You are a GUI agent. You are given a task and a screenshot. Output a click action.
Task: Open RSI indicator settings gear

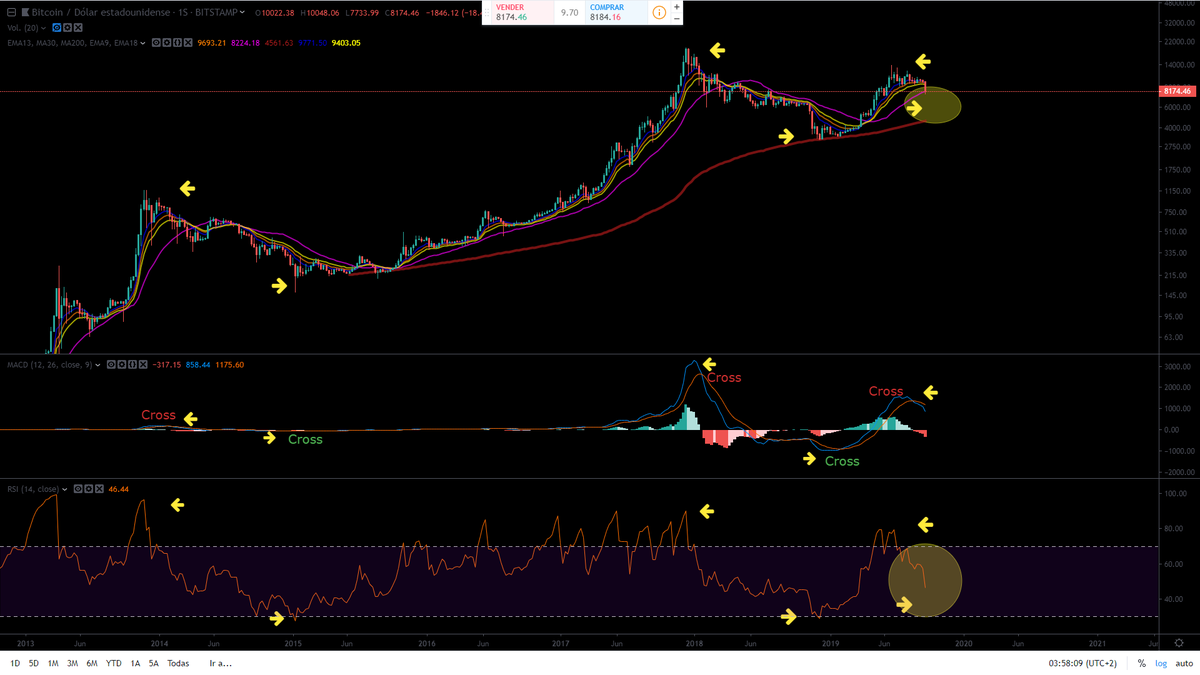(x=88, y=489)
